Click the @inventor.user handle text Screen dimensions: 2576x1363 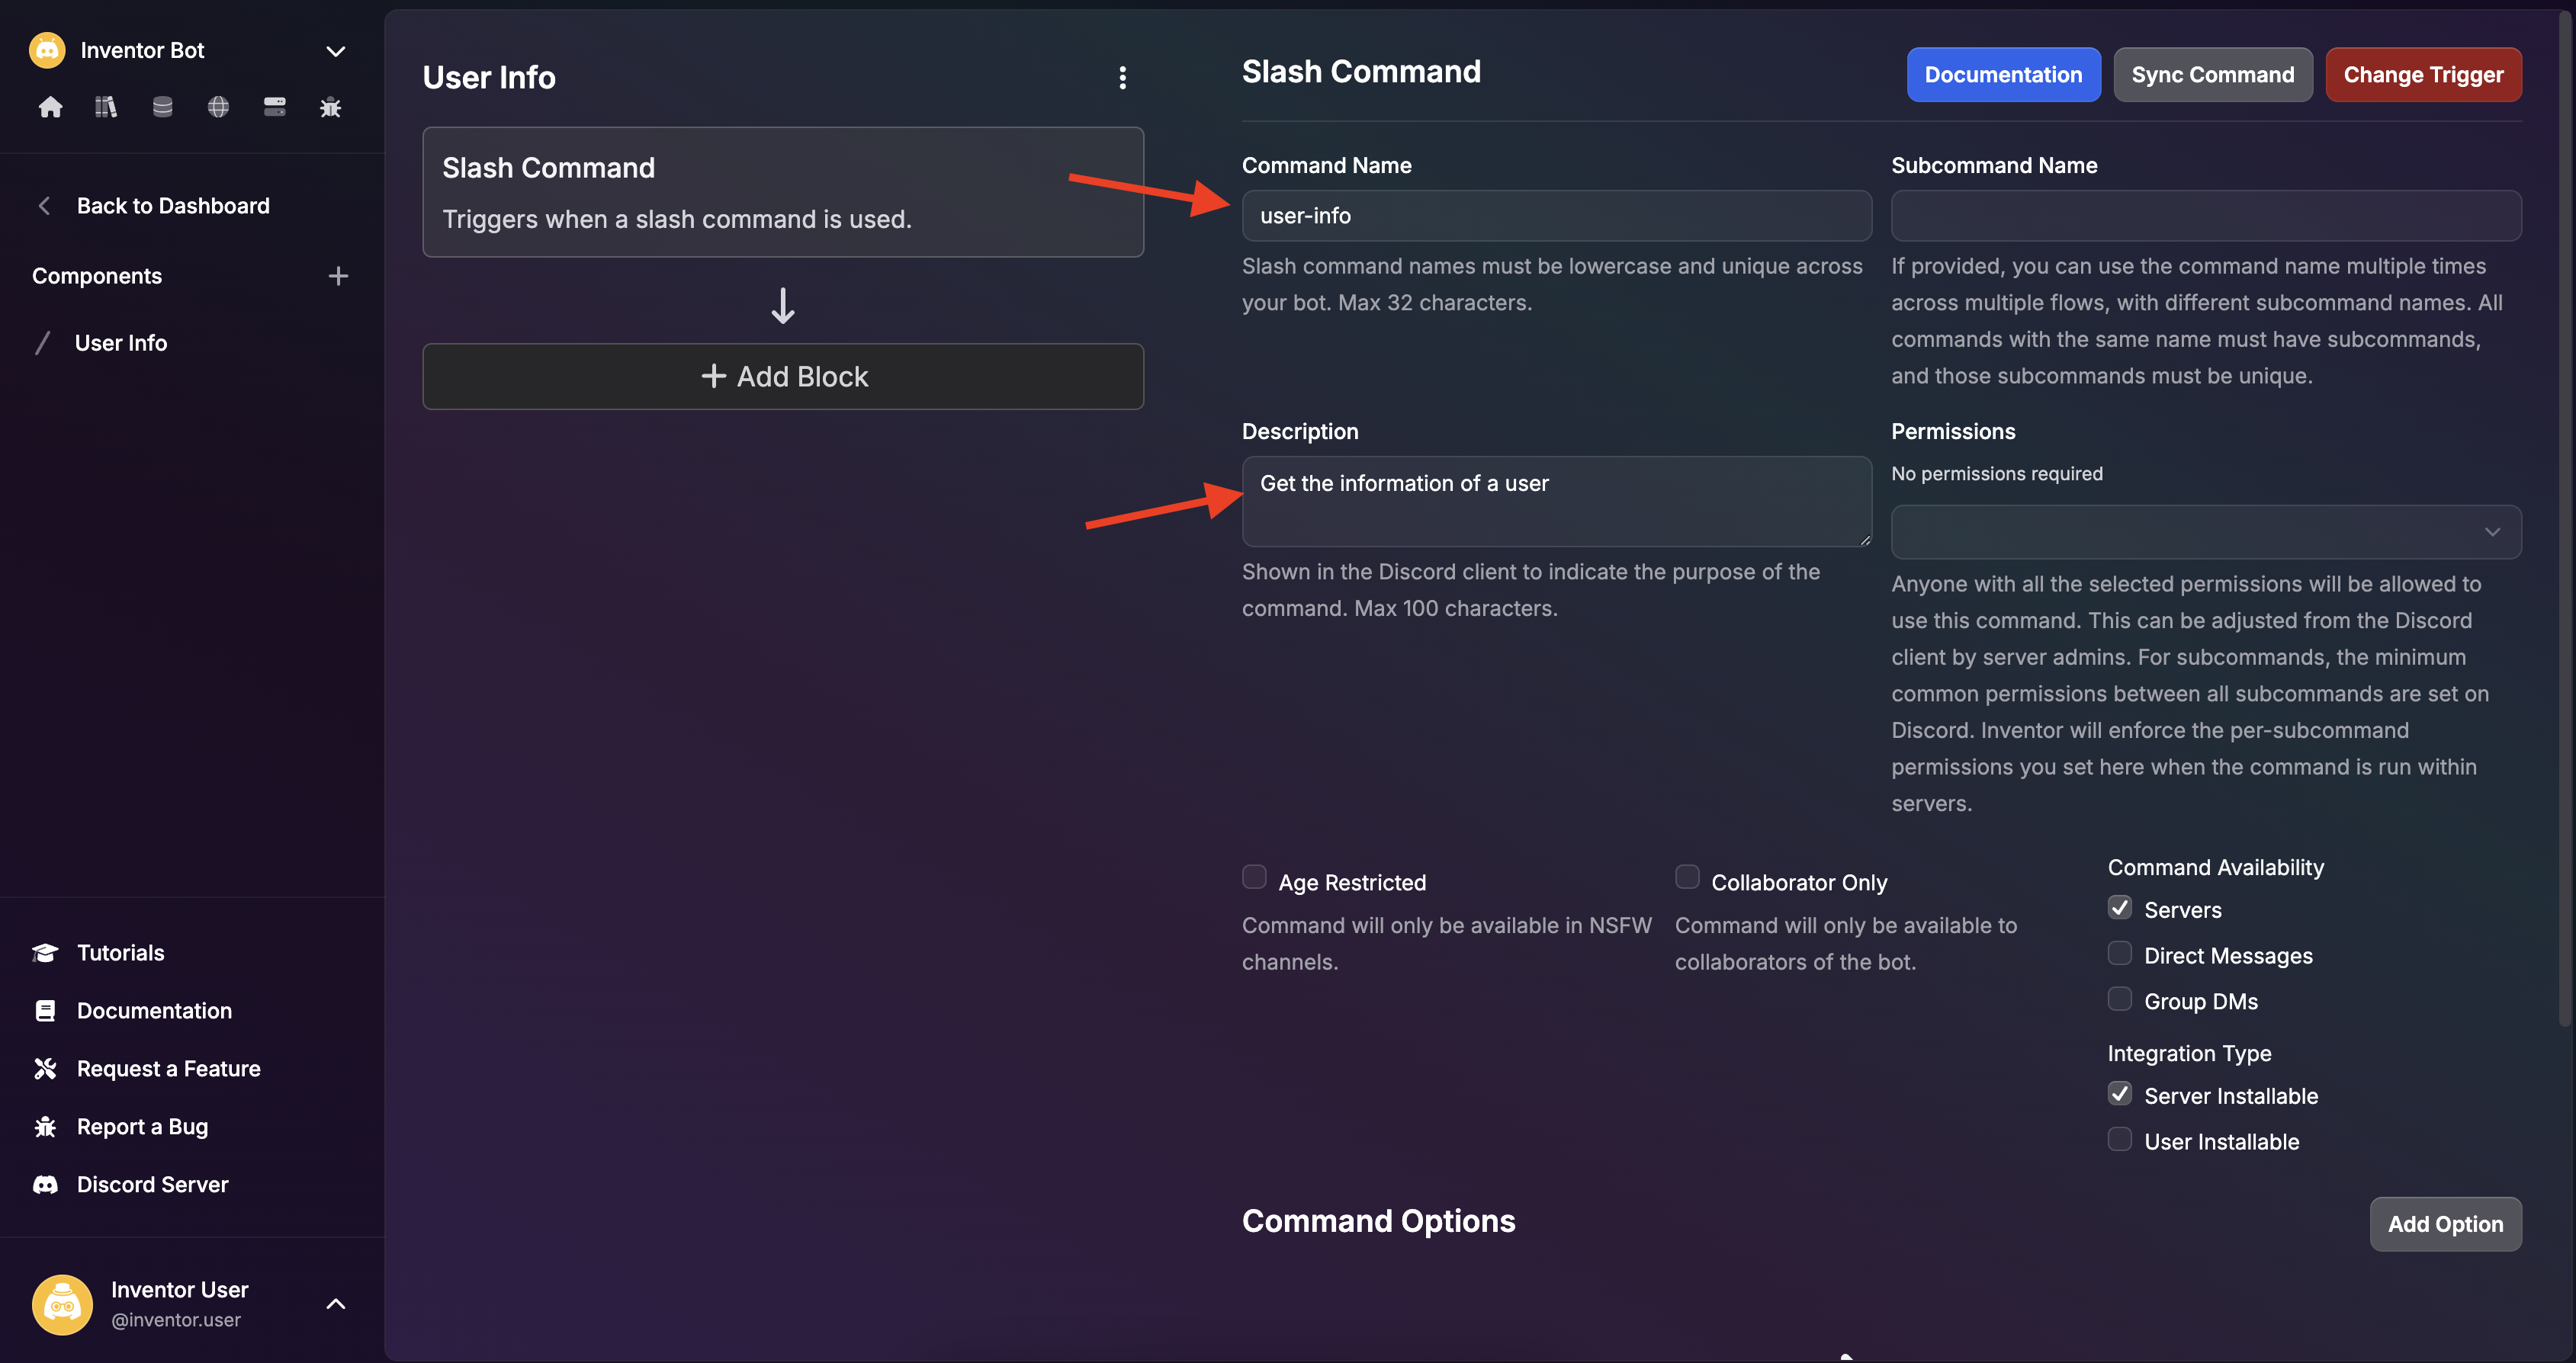(x=176, y=1320)
